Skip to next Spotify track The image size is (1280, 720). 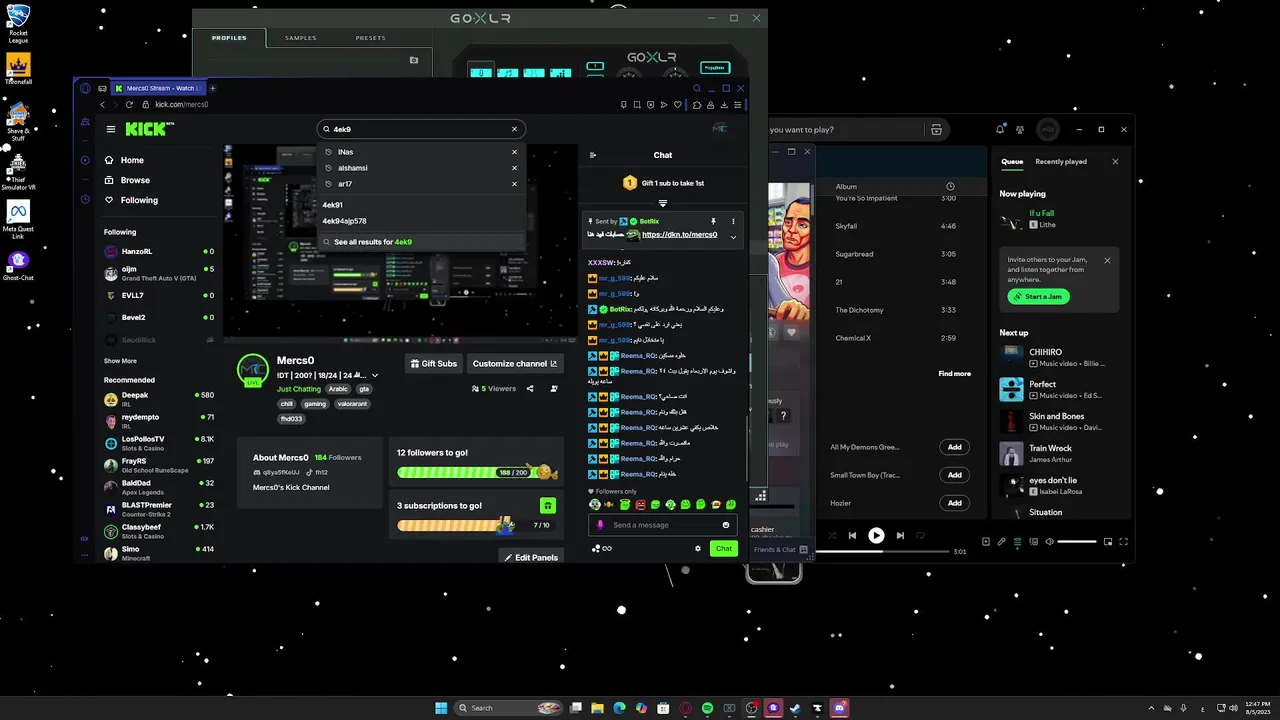[x=900, y=535]
